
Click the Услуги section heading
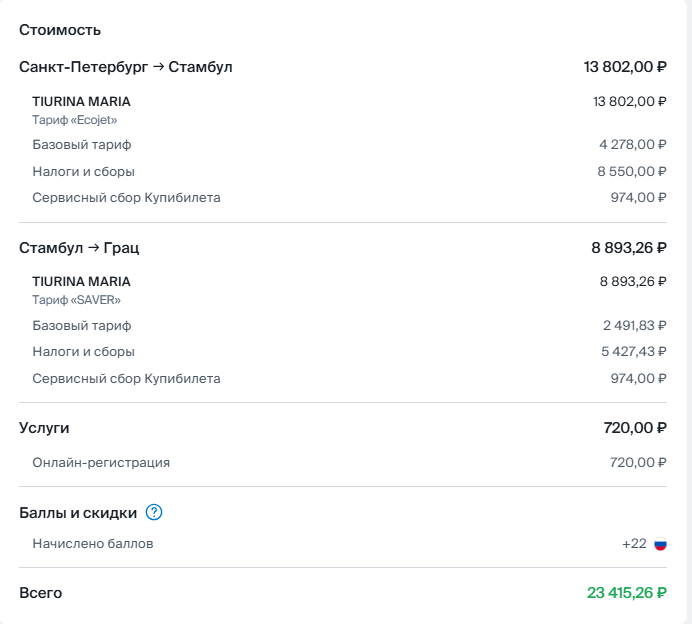(x=44, y=428)
